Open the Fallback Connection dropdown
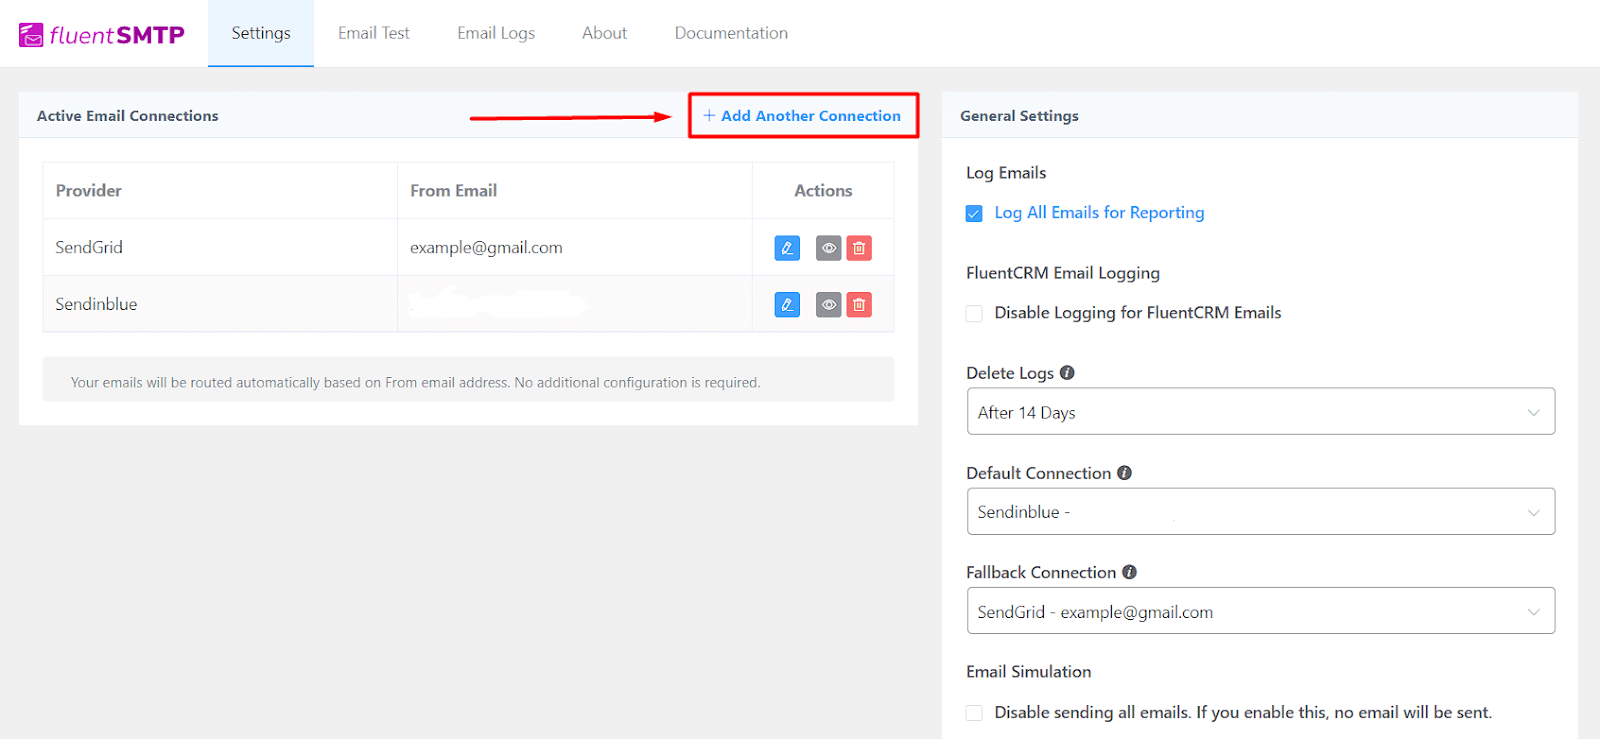 tap(1261, 610)
